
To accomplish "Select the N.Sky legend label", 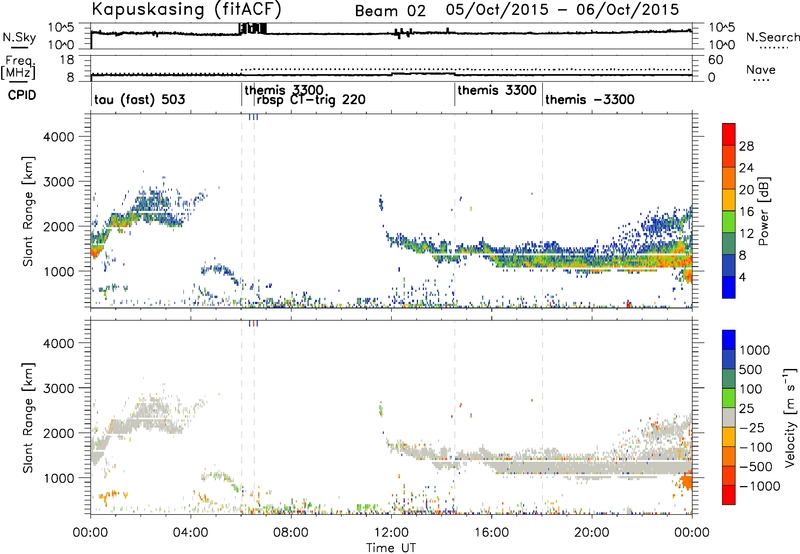I will click(x=19, y=37).
